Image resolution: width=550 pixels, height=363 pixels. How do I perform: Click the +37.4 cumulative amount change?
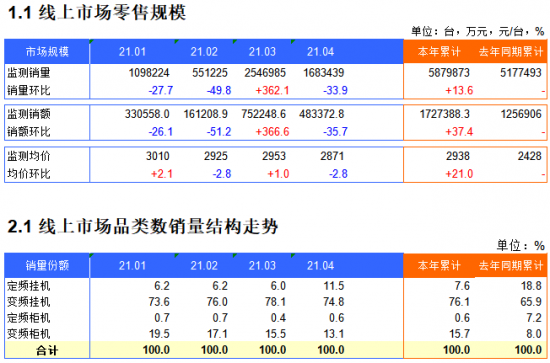click(459, 132)
